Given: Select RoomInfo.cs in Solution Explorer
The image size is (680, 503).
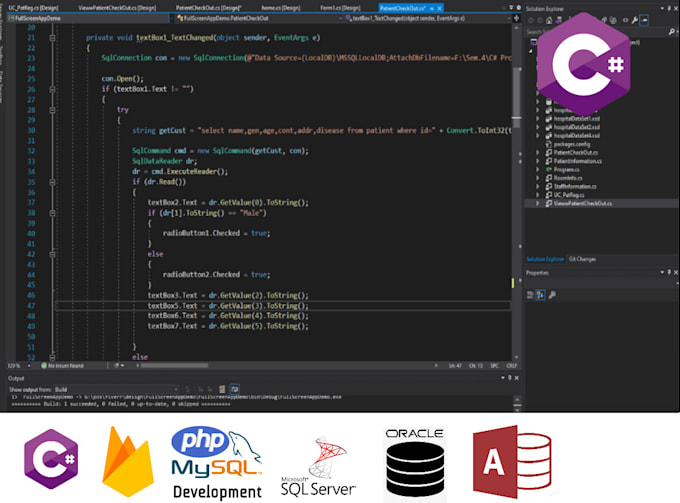Looking at the screenshot, I should pyautogui.click(x=568, y=178).
